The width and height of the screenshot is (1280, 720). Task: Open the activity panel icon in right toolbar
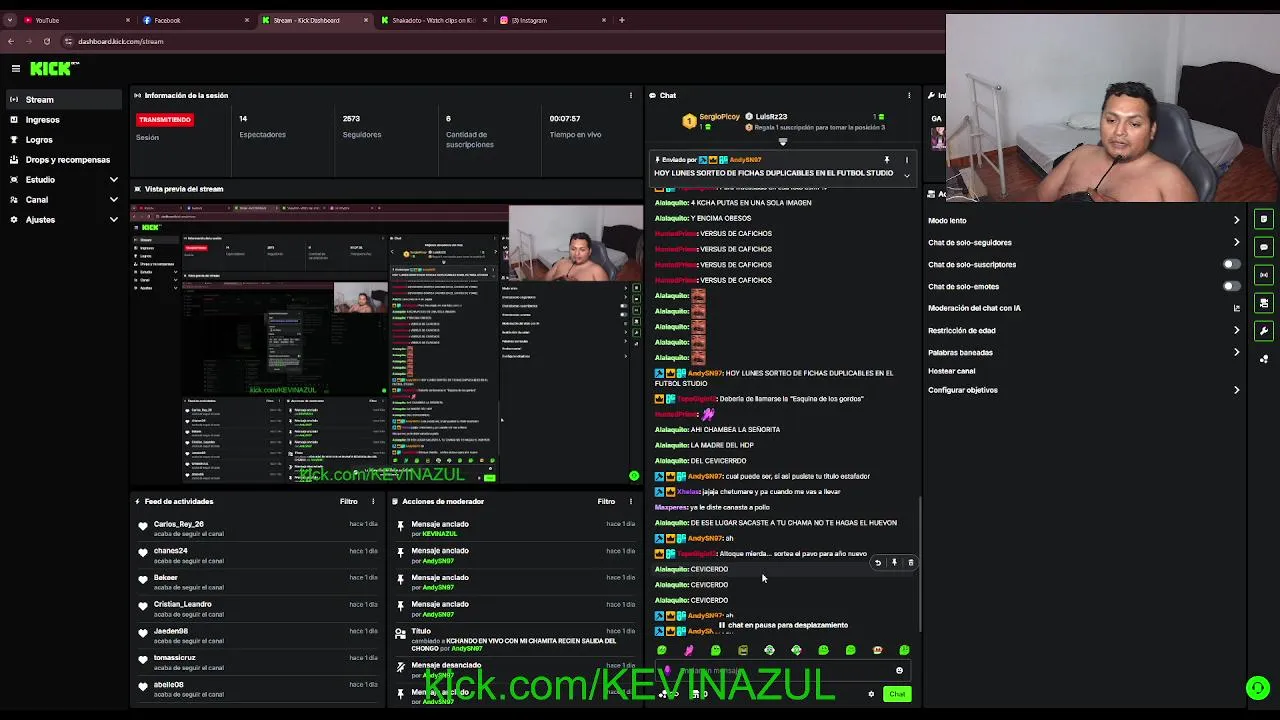click(1264, 219)
